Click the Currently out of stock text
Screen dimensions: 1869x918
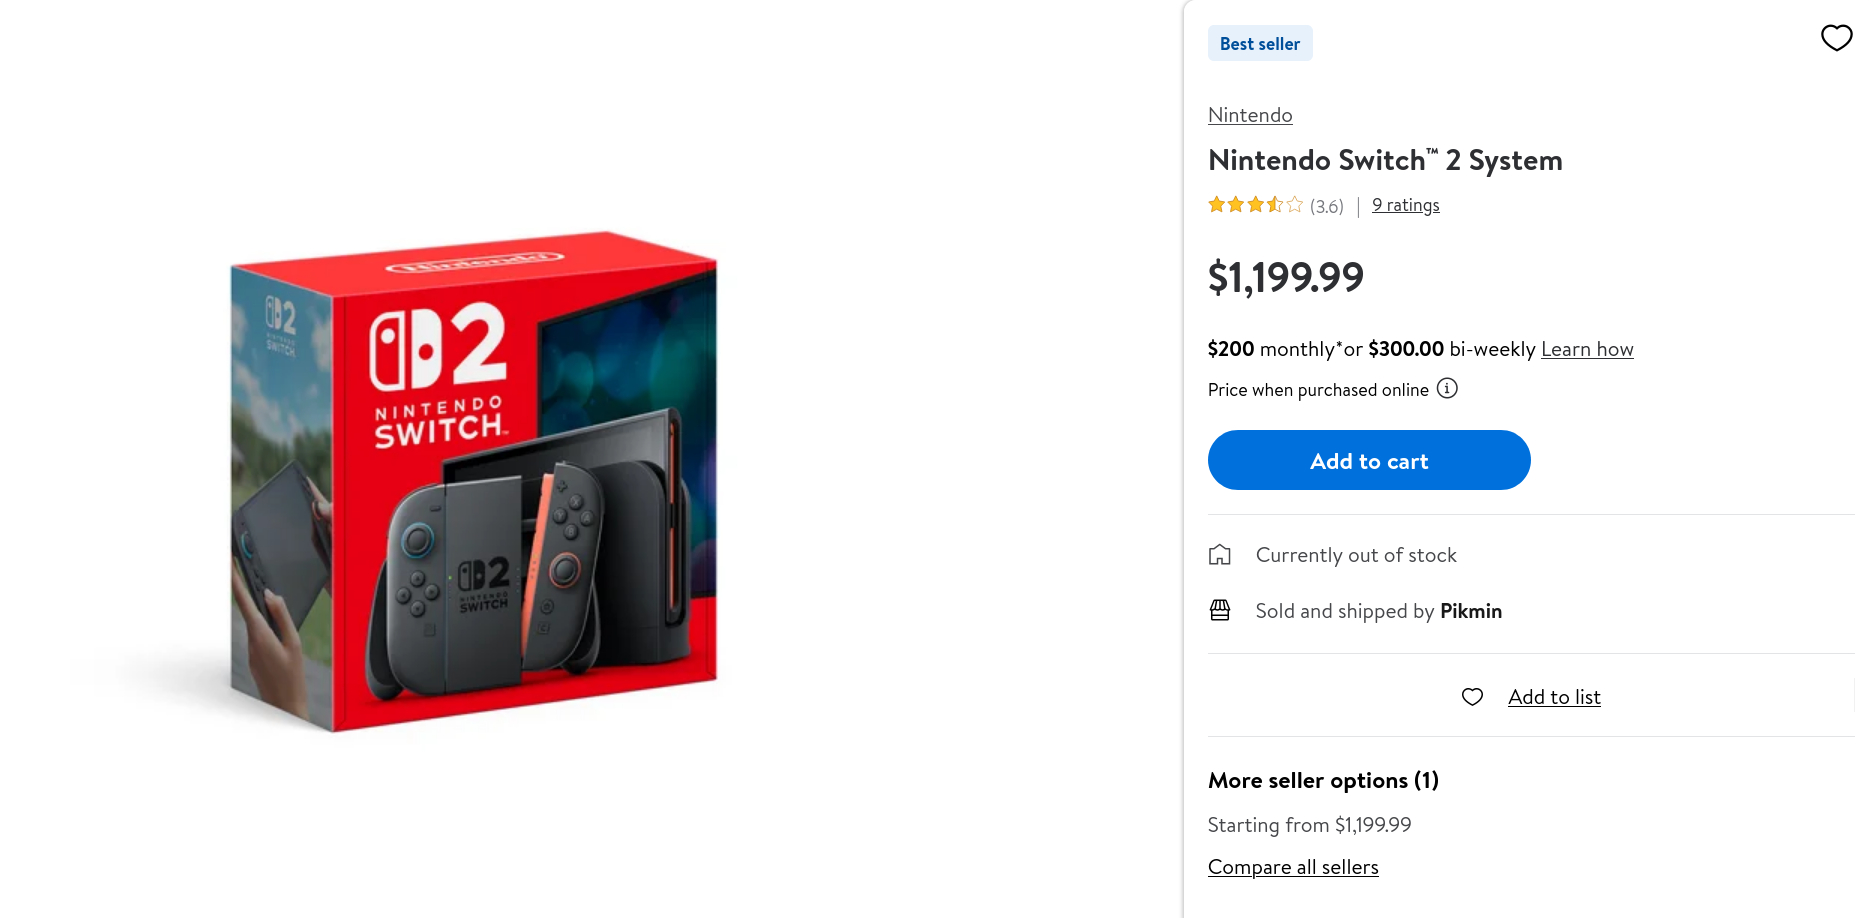point(1356,555)
